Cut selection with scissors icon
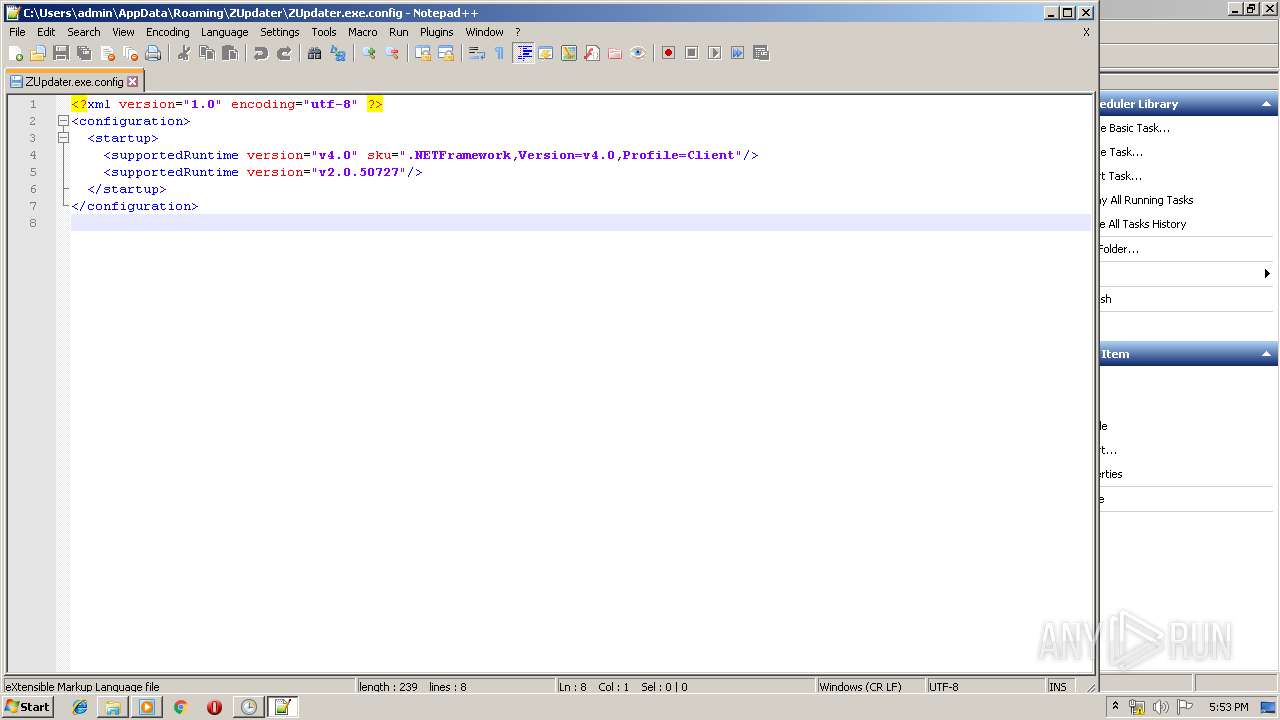The height and width of the screenshot is (720, 1280). tap(184, 53)
